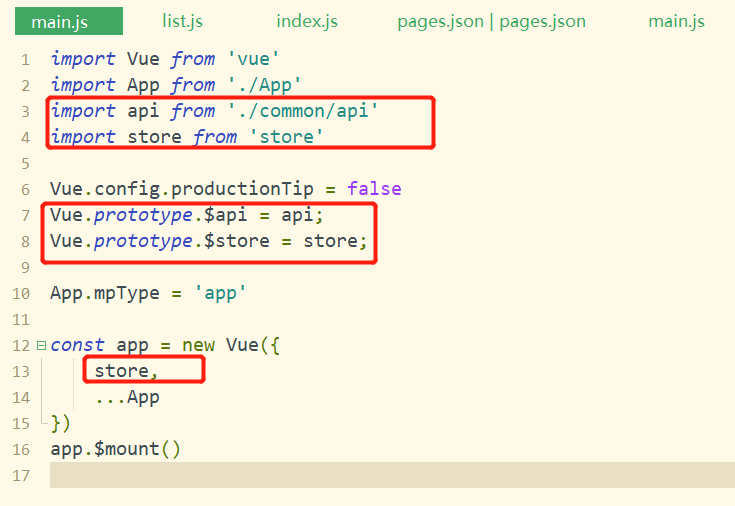Image resolution: width=735 pixels, height=506 pixels.
Task: Place cursor on highlighted empty line 17
Action: [x=390, y=475]
